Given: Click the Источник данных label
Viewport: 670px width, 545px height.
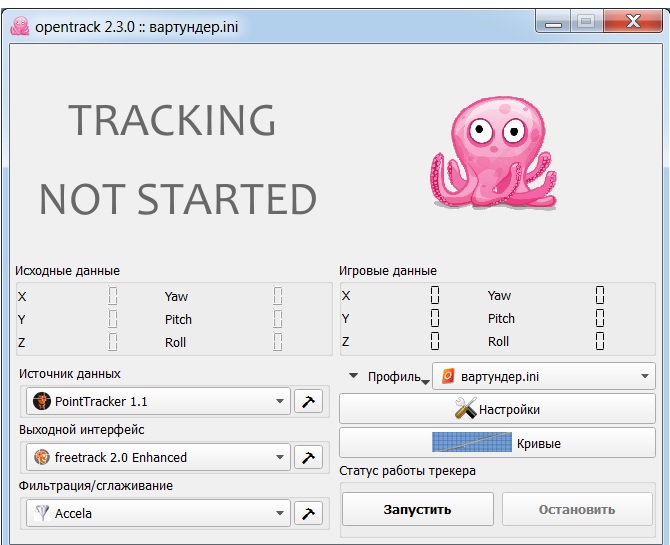Looking at the screenshot, I should click(70, 374).
